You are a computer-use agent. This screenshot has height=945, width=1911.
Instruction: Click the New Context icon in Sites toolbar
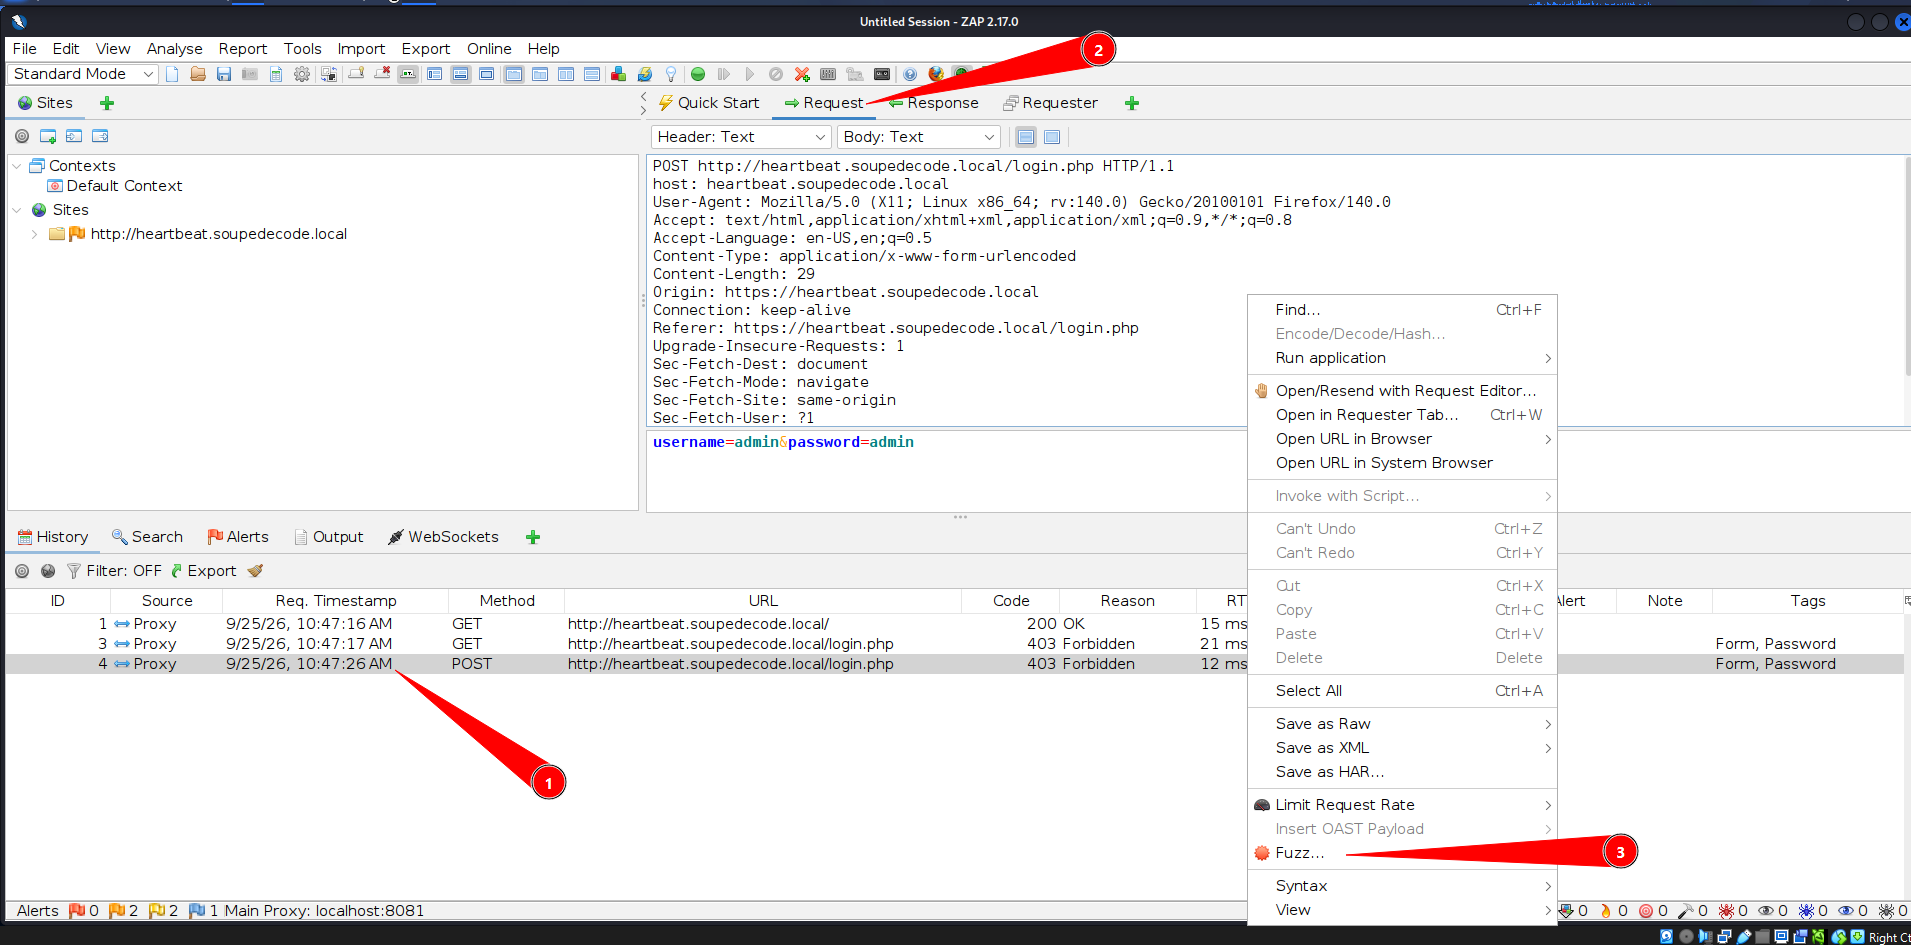(48, 136)
